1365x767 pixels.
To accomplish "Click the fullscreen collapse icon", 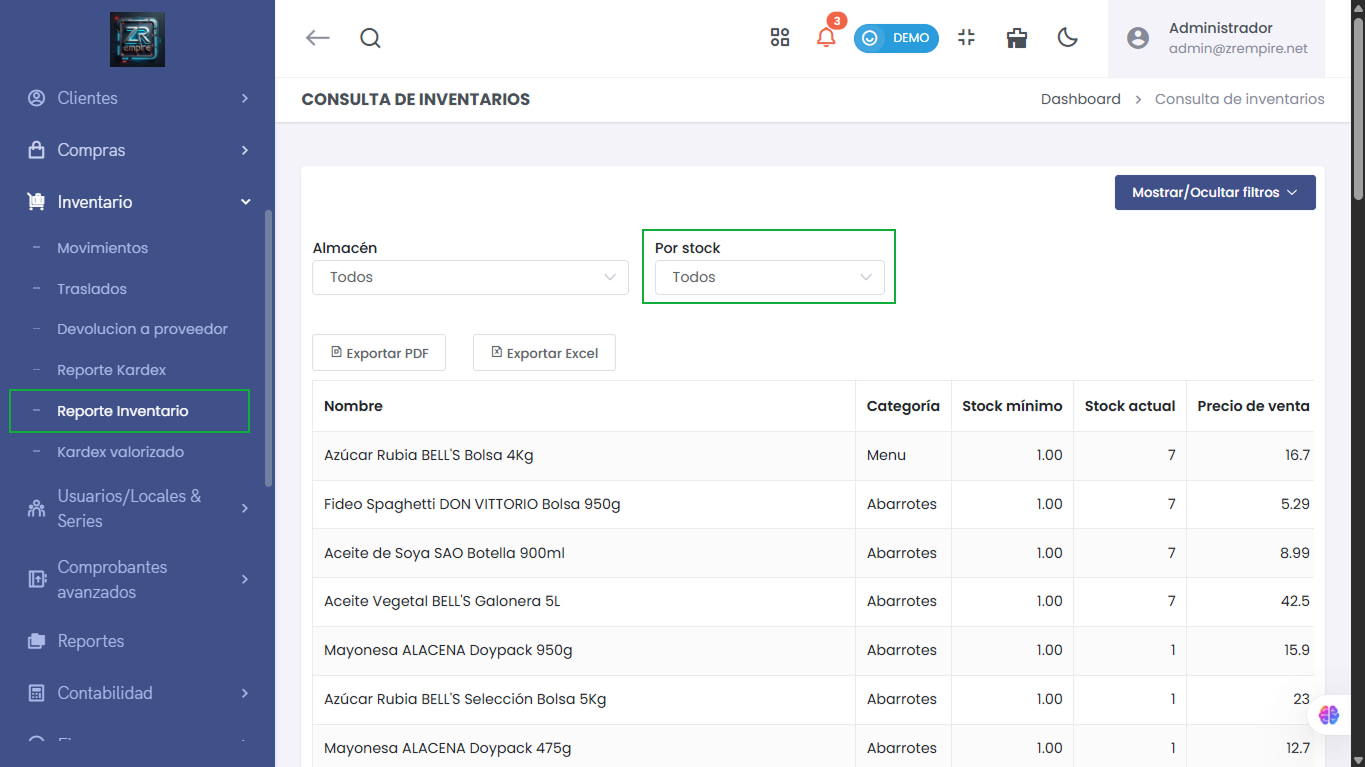I will [966, 38].
